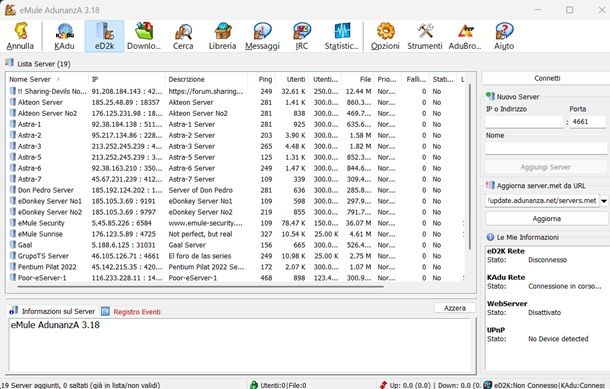610x389 pixels.
Task: Click the 5.188.6.125 : 31031 IP cell
Action: click(x=123, y=245)
